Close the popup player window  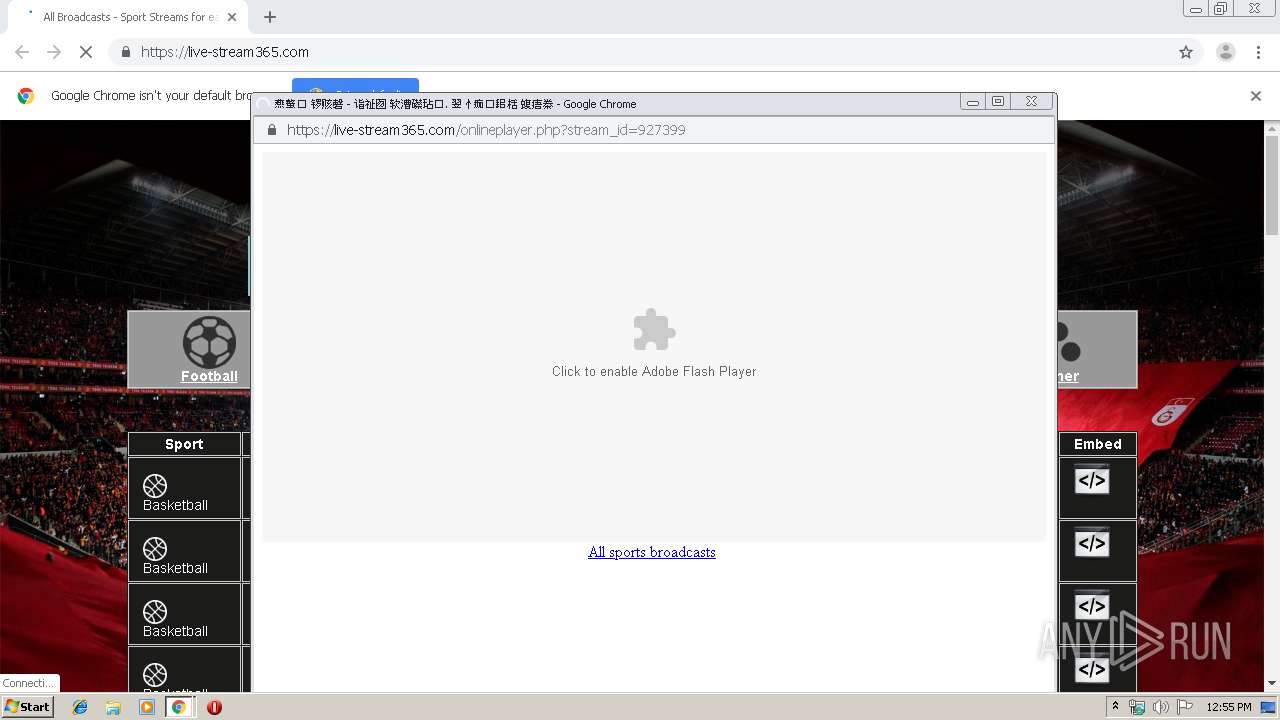[1031, 102]
